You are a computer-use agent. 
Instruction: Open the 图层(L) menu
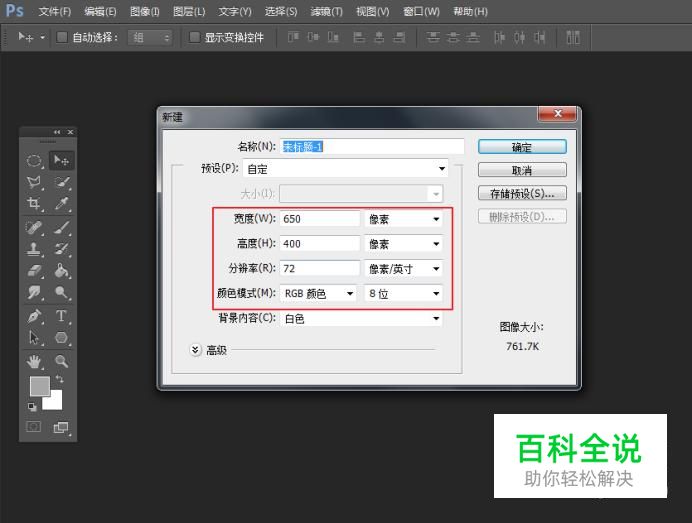pos(189,11)
